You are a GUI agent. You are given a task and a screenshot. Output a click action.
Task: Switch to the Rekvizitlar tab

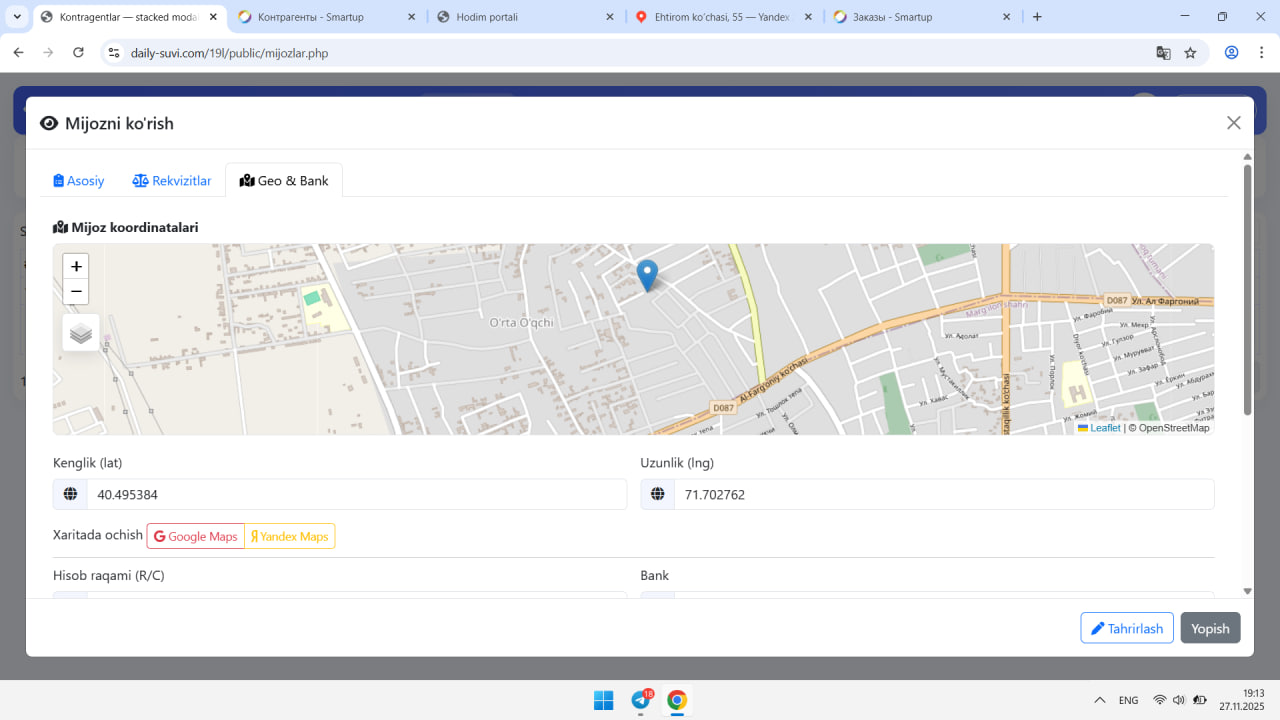tap(172, 181)
